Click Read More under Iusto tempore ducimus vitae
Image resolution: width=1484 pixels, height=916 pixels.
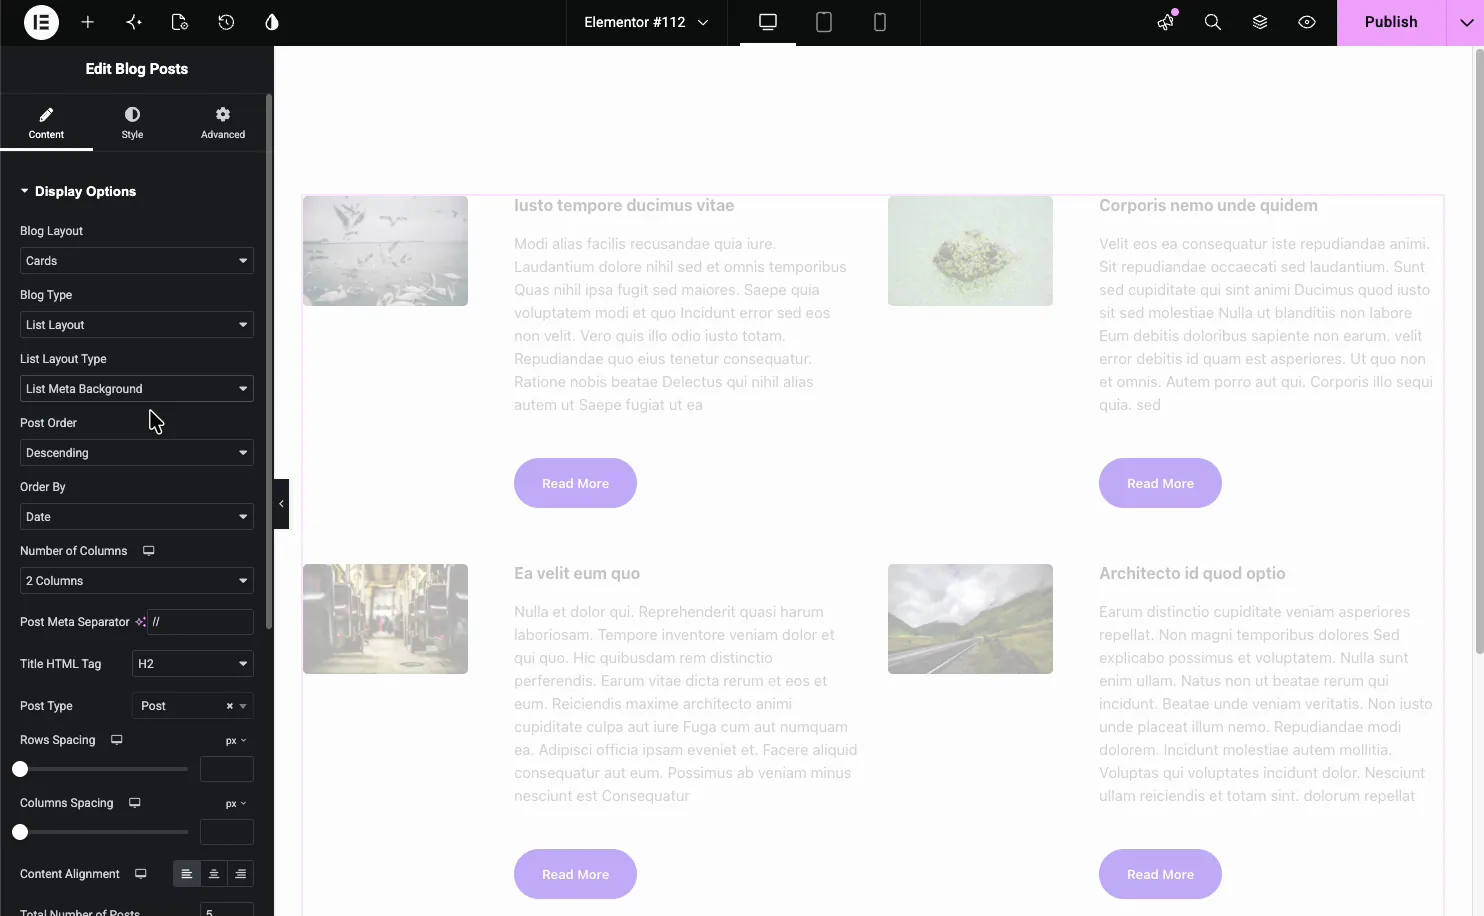point(575,483)
